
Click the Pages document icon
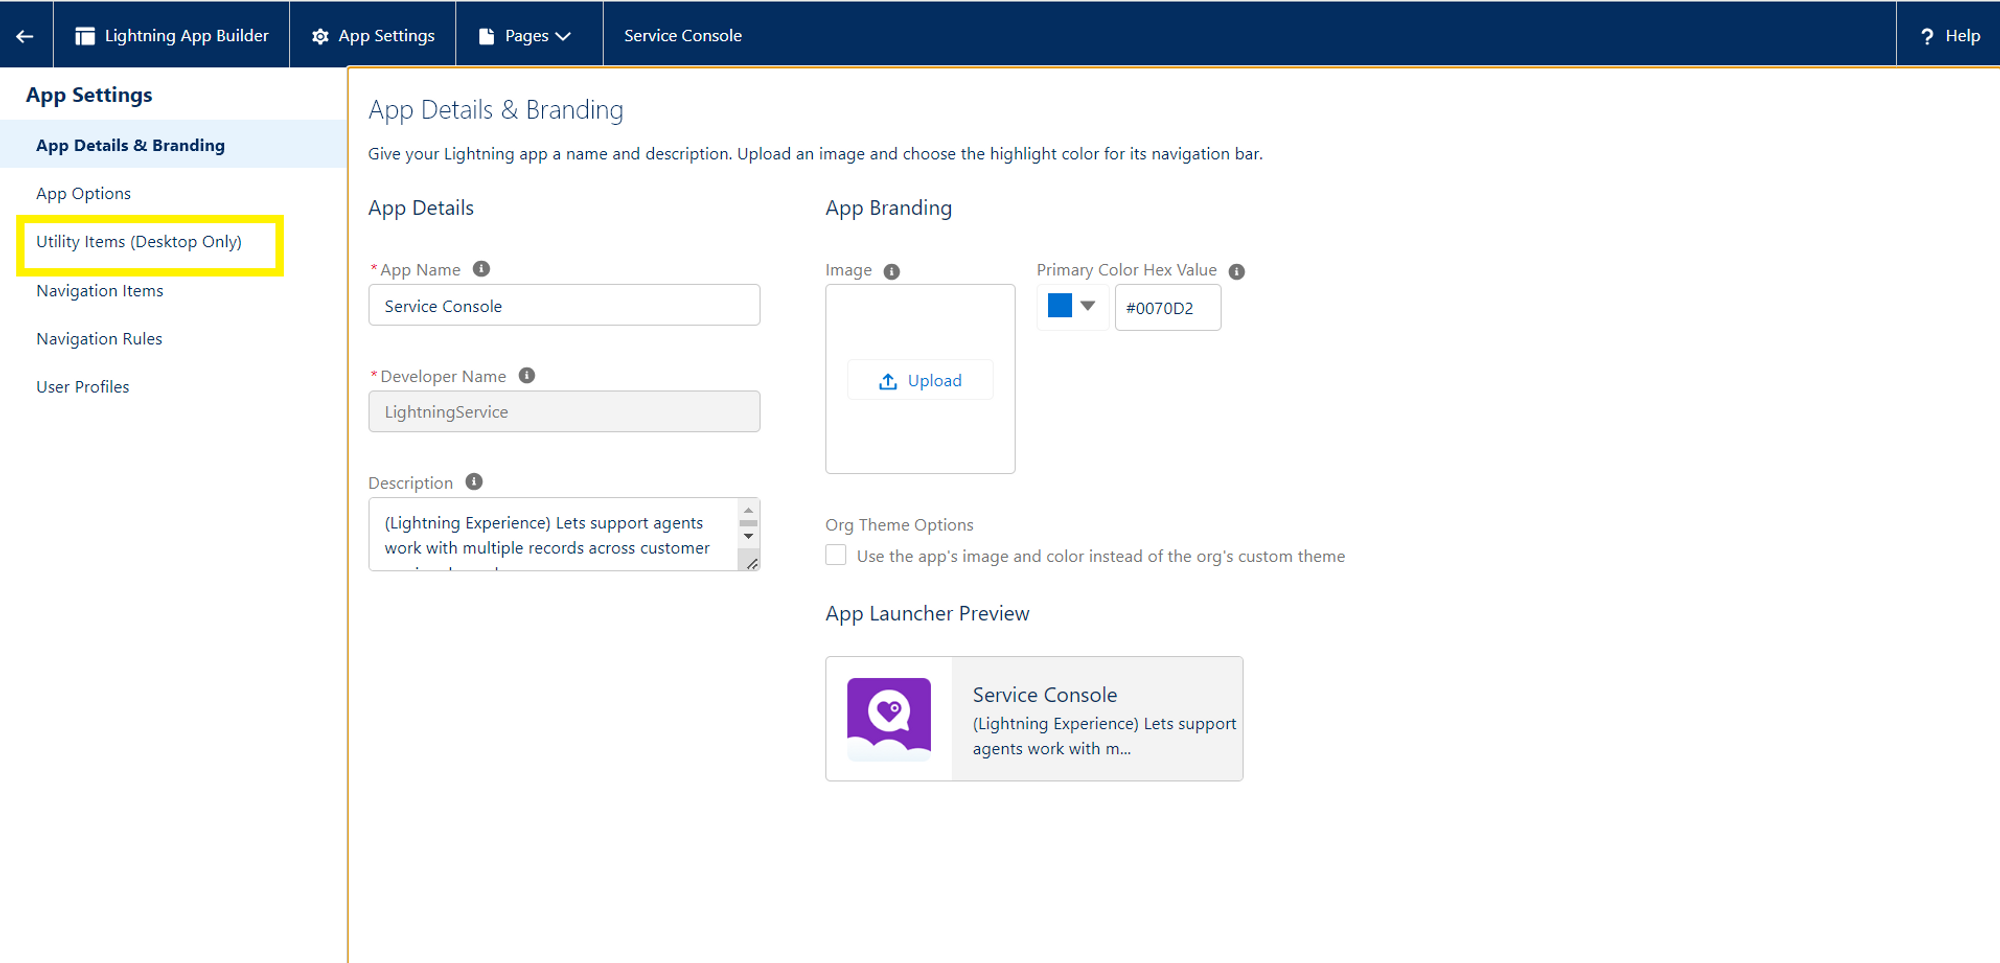click(x=487, y=36)
